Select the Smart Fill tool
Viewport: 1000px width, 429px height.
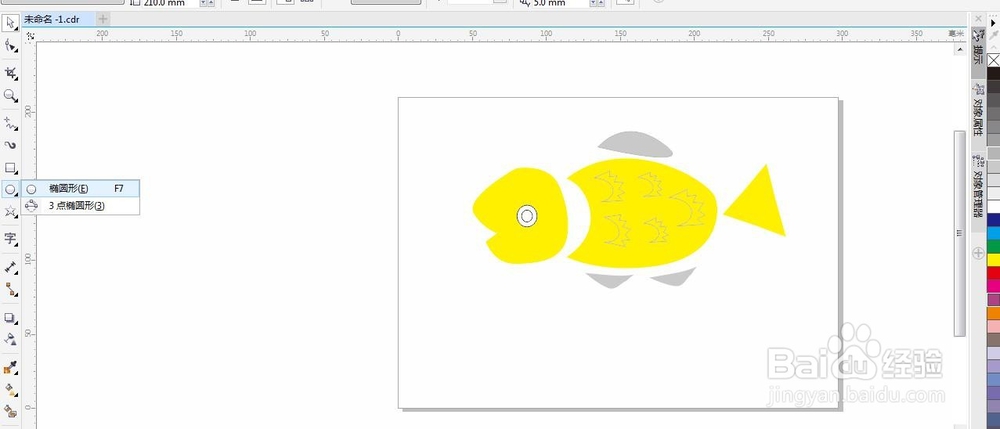pyautogui.click(x=10, y=411)
